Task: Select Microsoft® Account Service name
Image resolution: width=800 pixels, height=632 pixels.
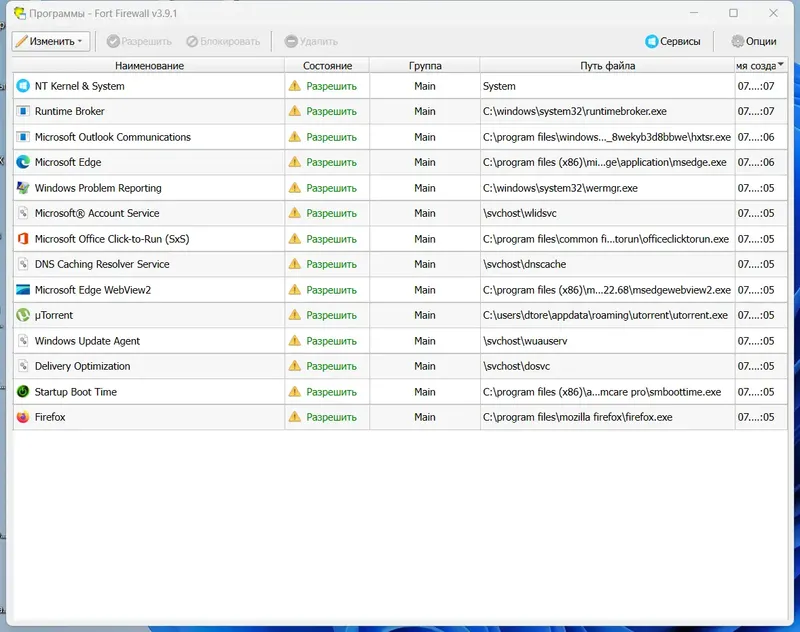Action: pyautogui.click(x=97, y=213)
